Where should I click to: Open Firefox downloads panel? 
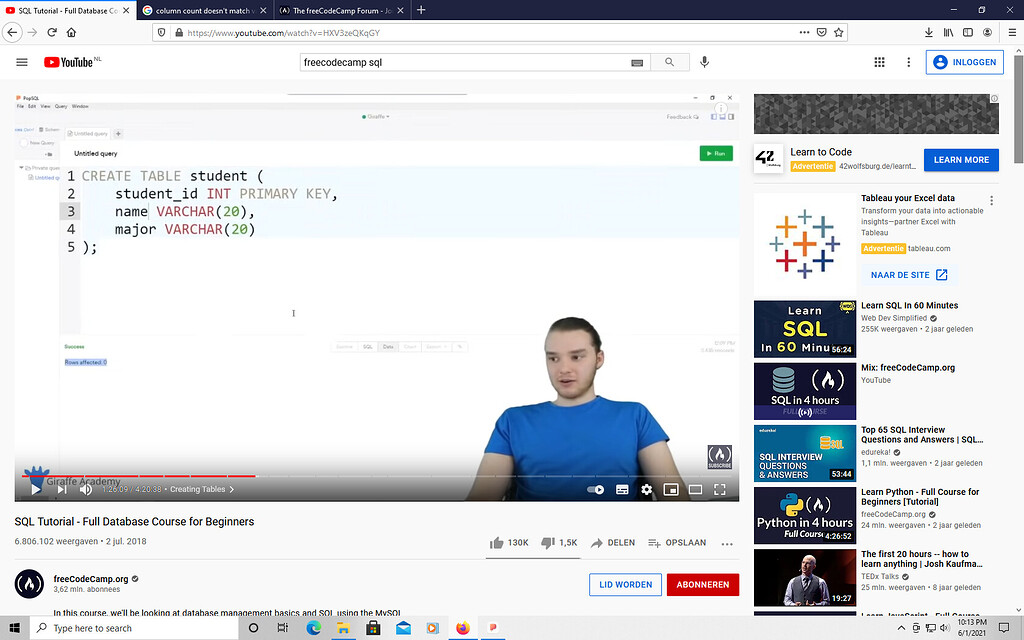(929, 33)
